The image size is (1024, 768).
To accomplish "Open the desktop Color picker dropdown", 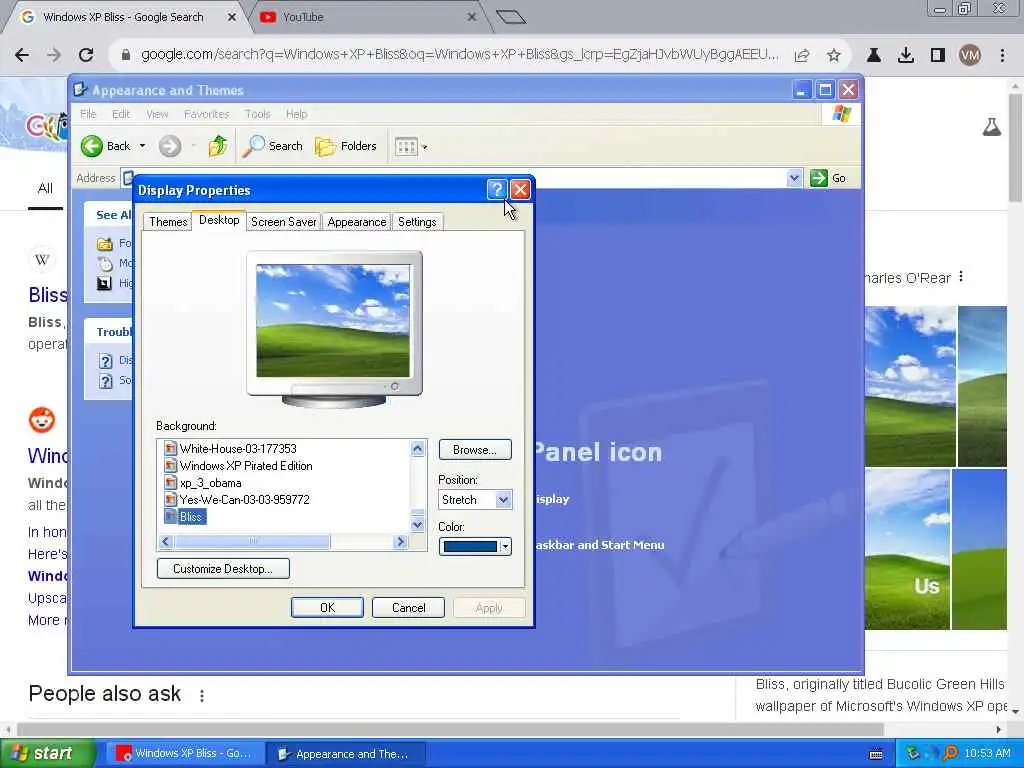I will tap(475, 547).
